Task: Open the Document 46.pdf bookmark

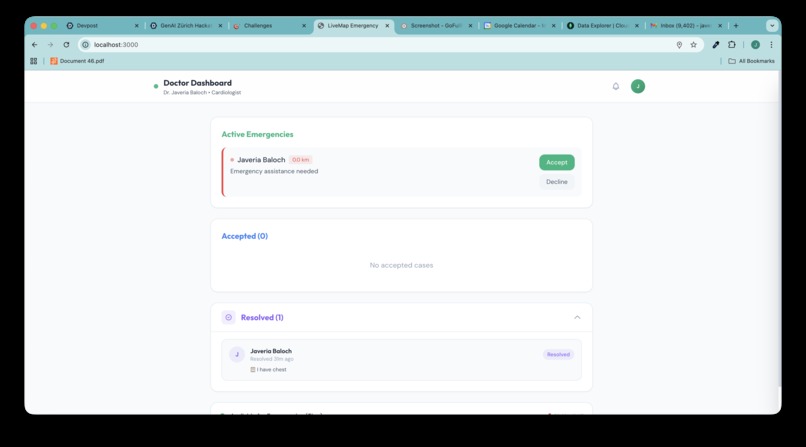Action: tap(77, 61)
